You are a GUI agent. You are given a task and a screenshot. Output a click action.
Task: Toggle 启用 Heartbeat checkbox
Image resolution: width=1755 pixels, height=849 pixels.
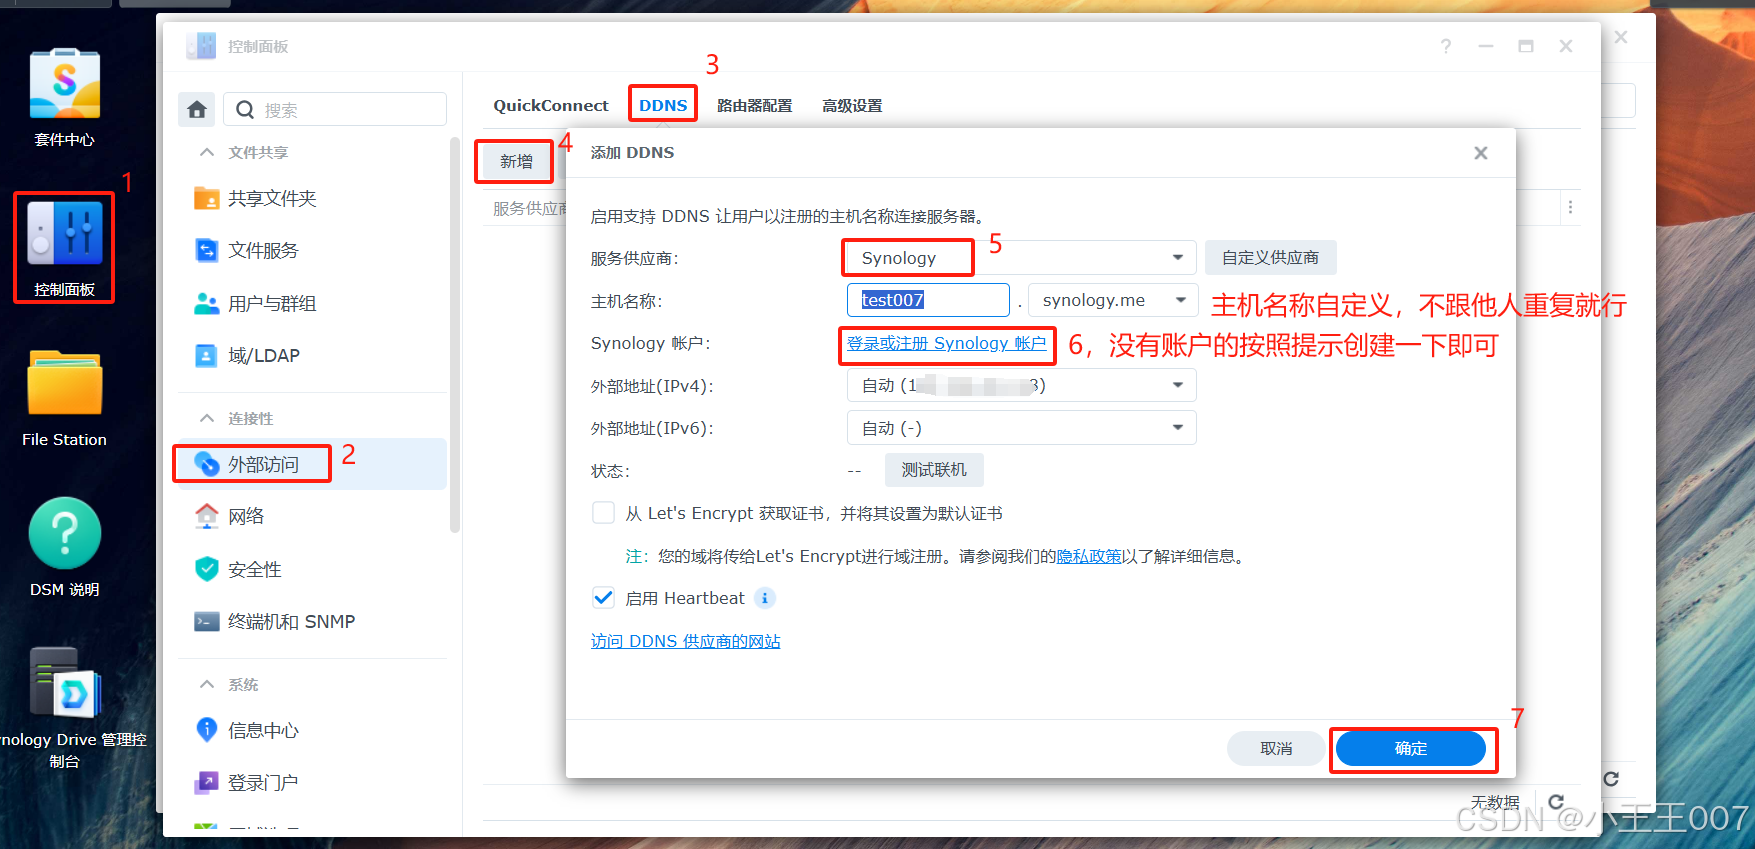pos(603,598)
